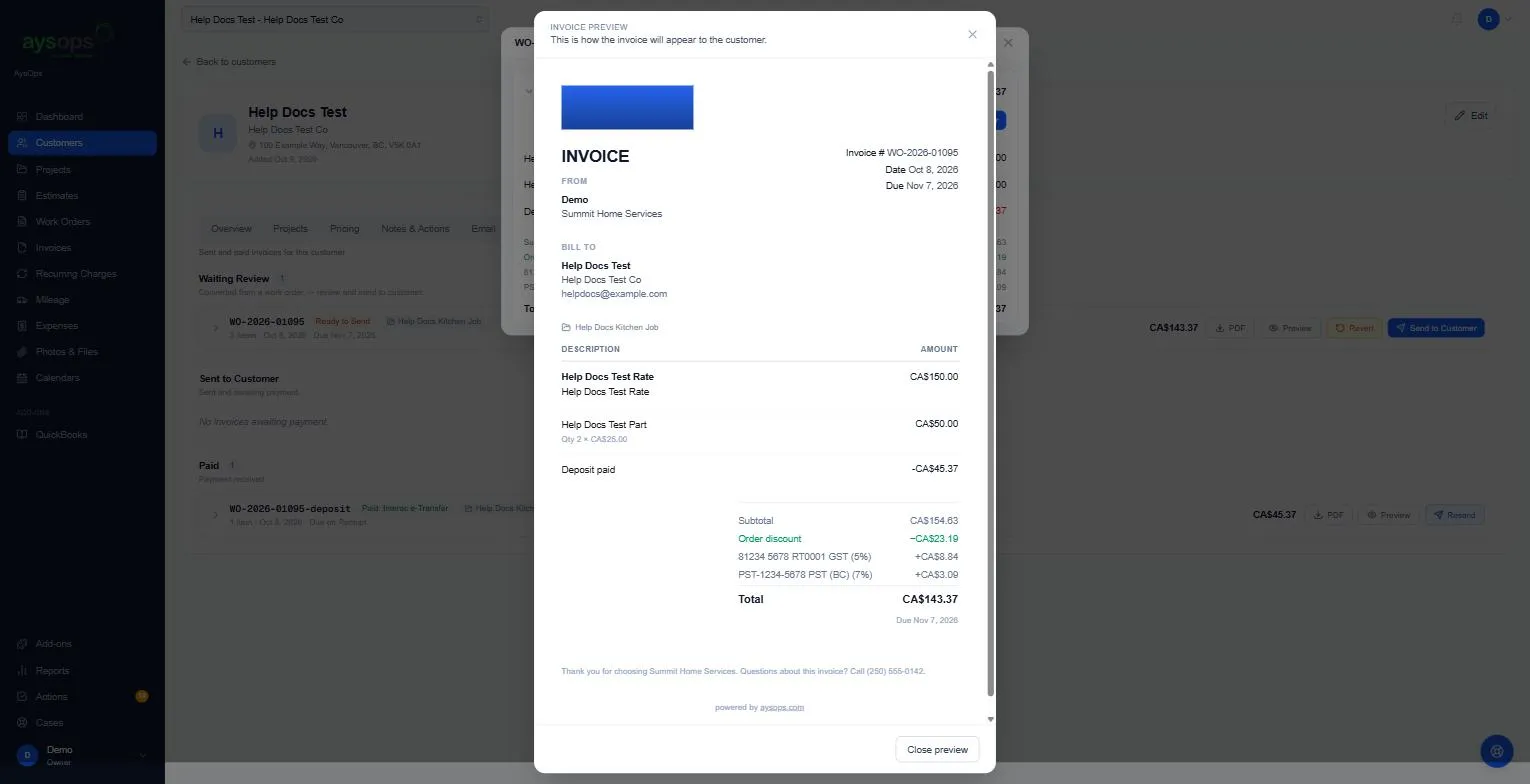Expand the Demo Owner account menu
This screenshot has width=1530, height=784.
point(82,755)
